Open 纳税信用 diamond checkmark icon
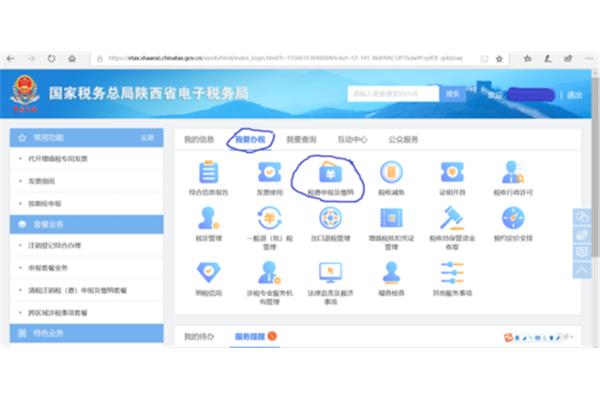The height and width of the screenshot is (400, 600). pos(209,272)
